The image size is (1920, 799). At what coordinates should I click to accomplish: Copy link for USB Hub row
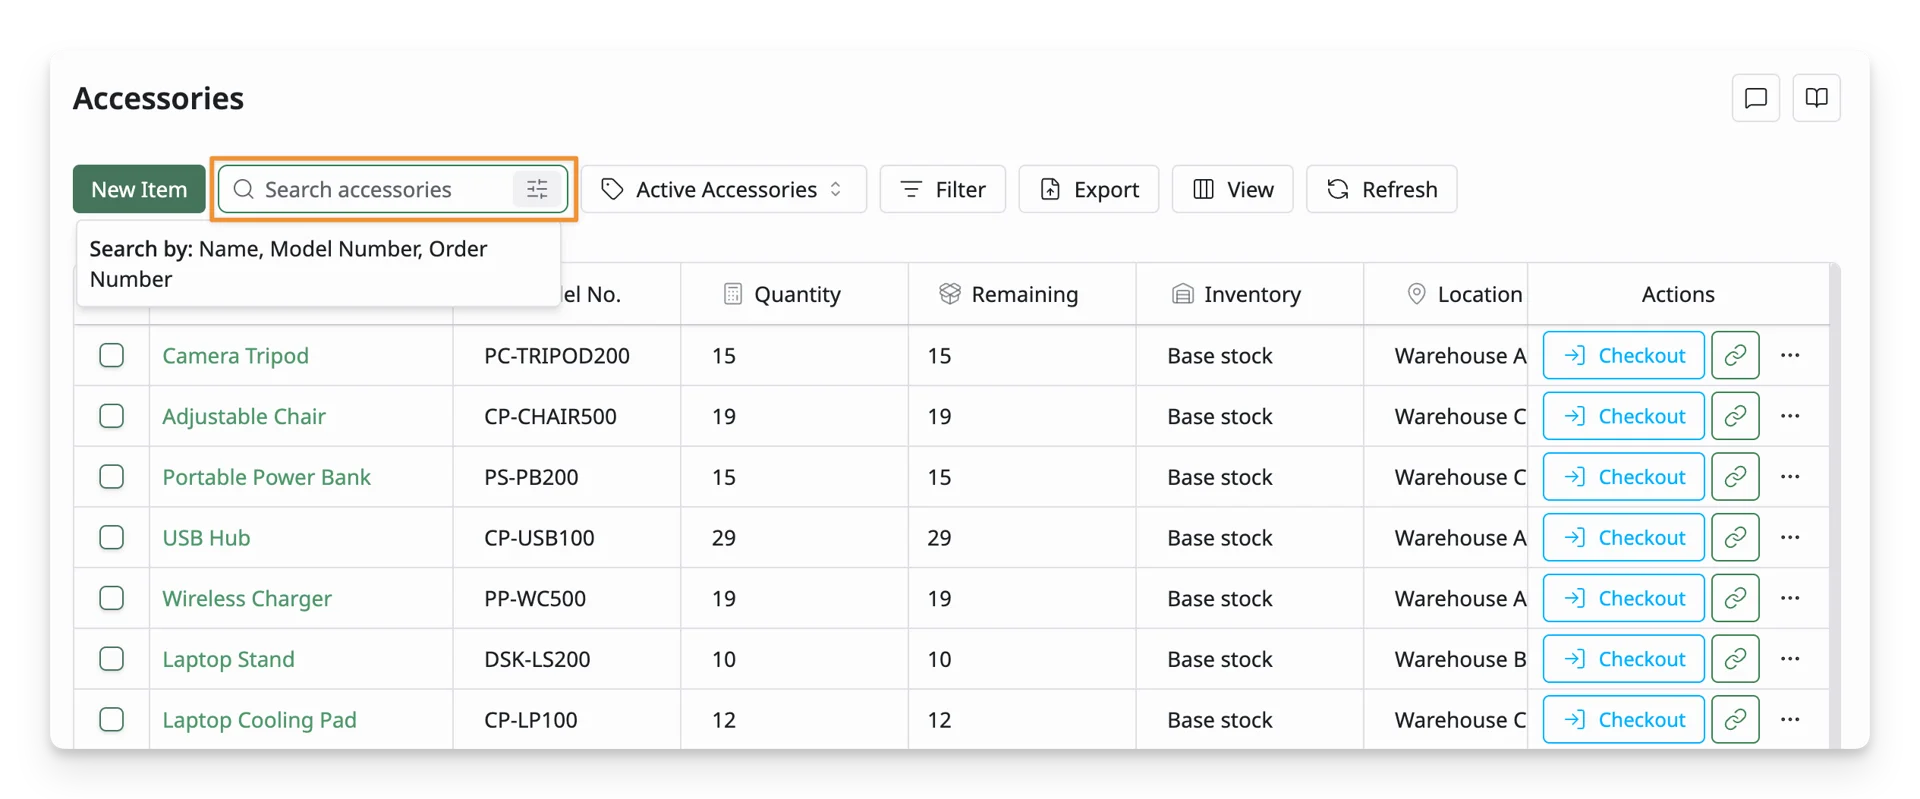(x=1735, y=538)
